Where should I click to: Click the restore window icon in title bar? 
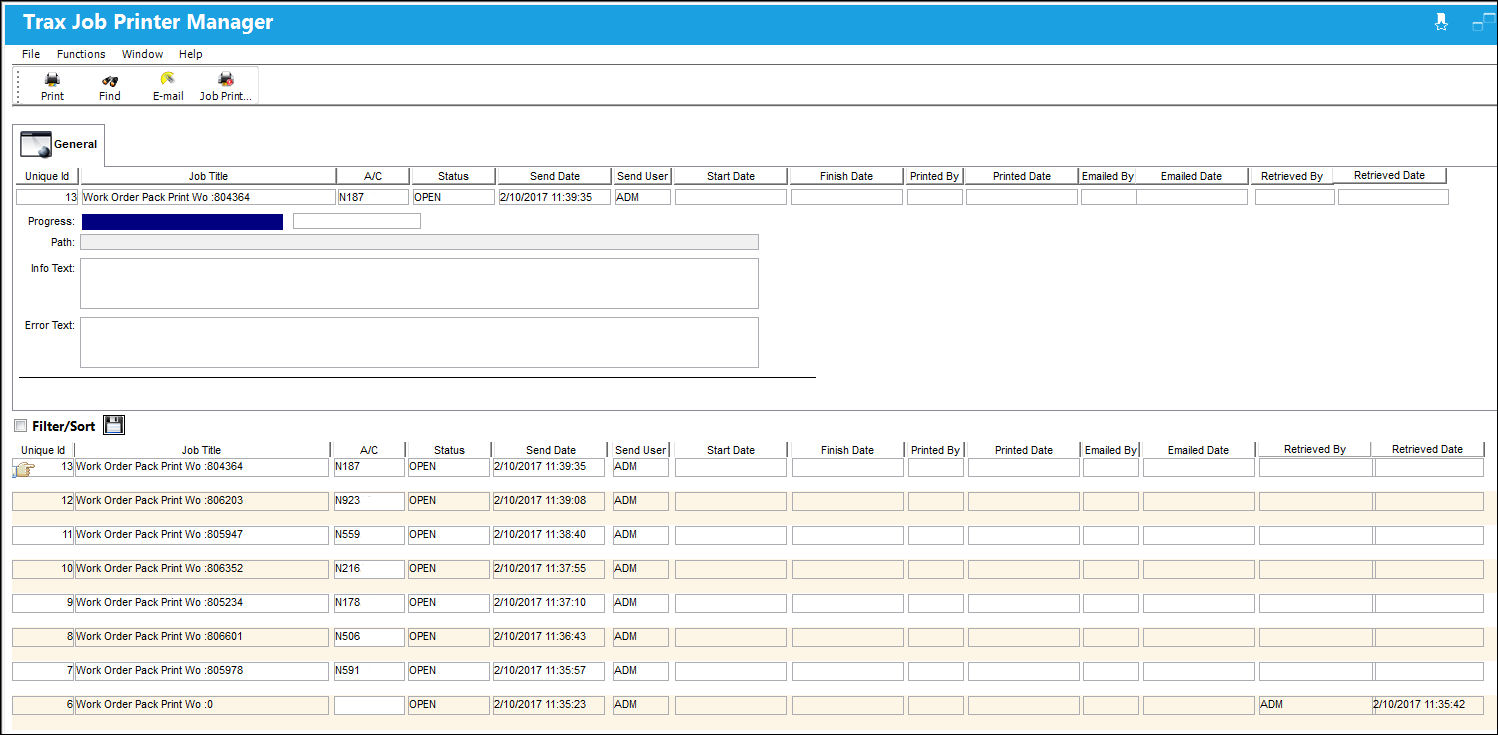tap(1484, 22)
